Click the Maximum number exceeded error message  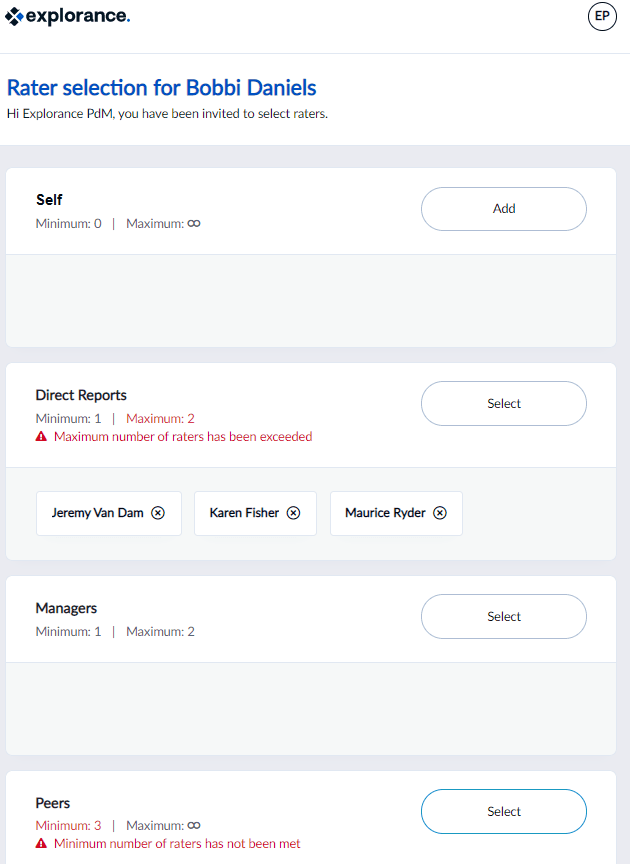tap(183, 436)
